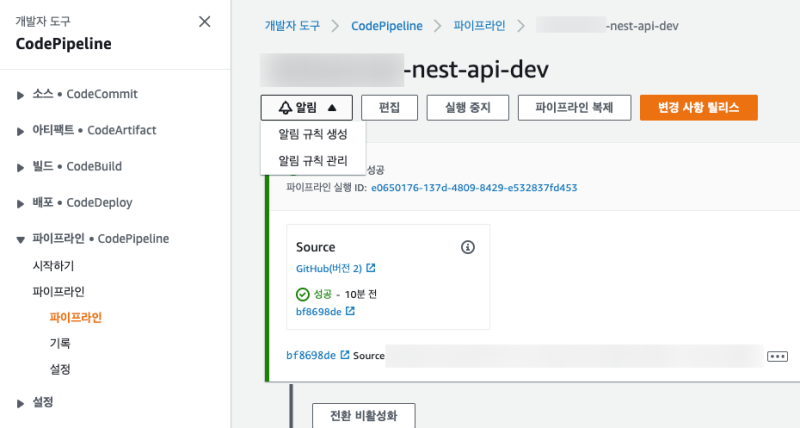
Task: Expand the 빌드 CodeBuild section
Action: (x=20, y=166)
